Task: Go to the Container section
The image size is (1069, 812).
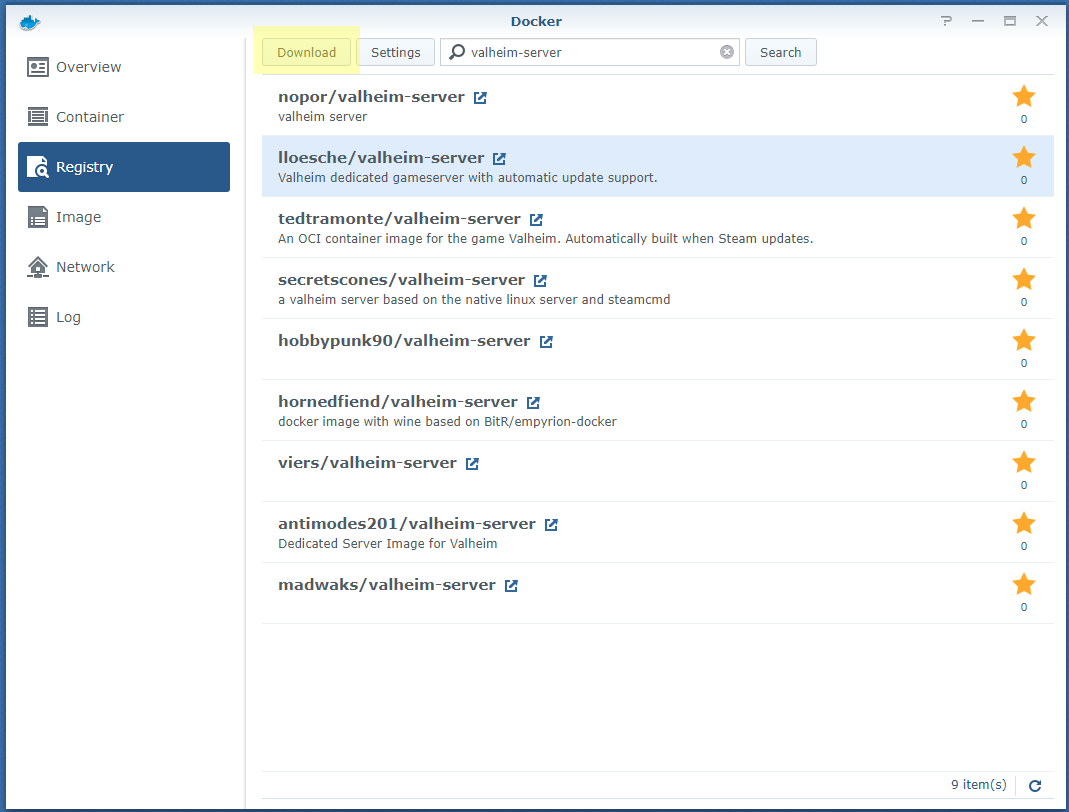Action: pos(123,117)
